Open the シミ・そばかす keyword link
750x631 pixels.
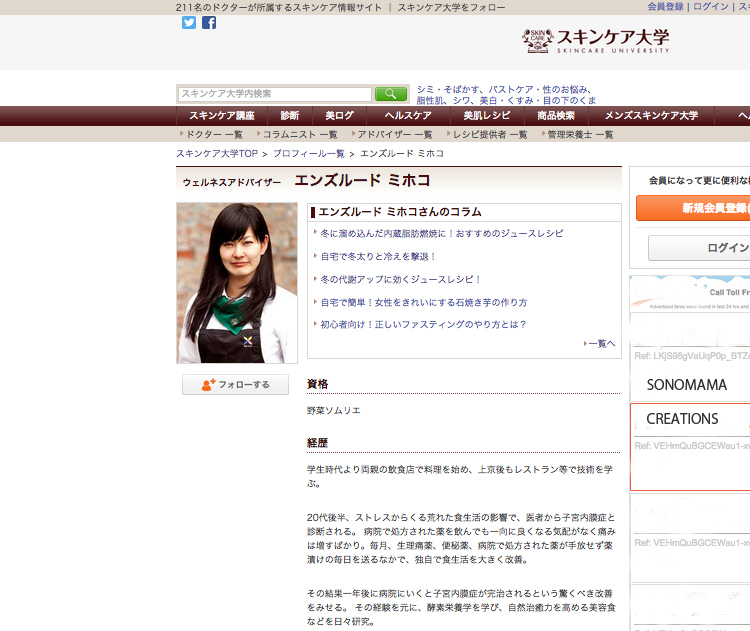pos(448,89)
